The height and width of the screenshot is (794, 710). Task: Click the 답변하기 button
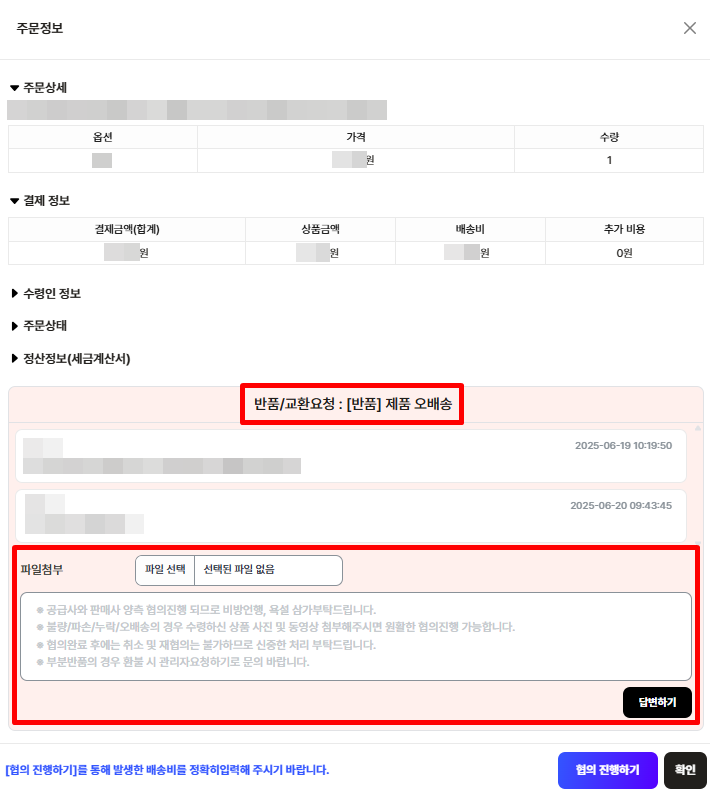click(x=657, y=702)
